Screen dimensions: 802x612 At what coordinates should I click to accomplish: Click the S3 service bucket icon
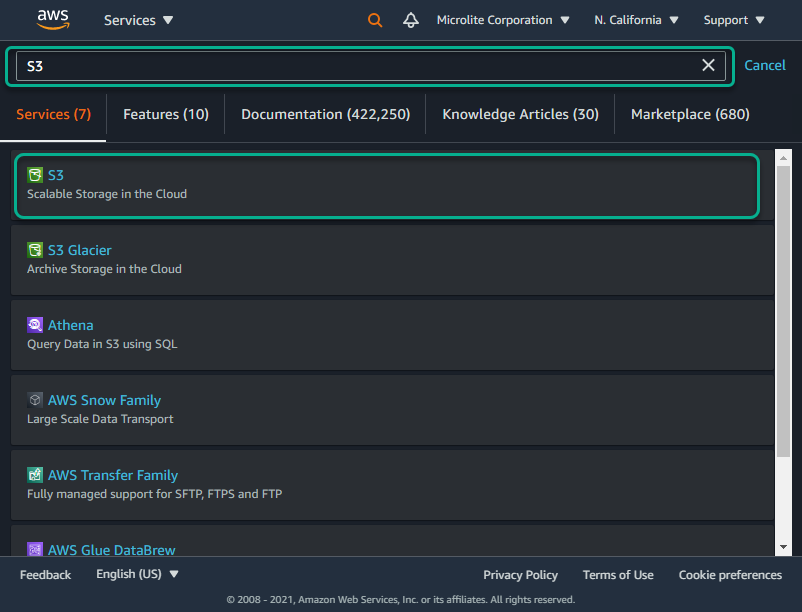point(35,175)
